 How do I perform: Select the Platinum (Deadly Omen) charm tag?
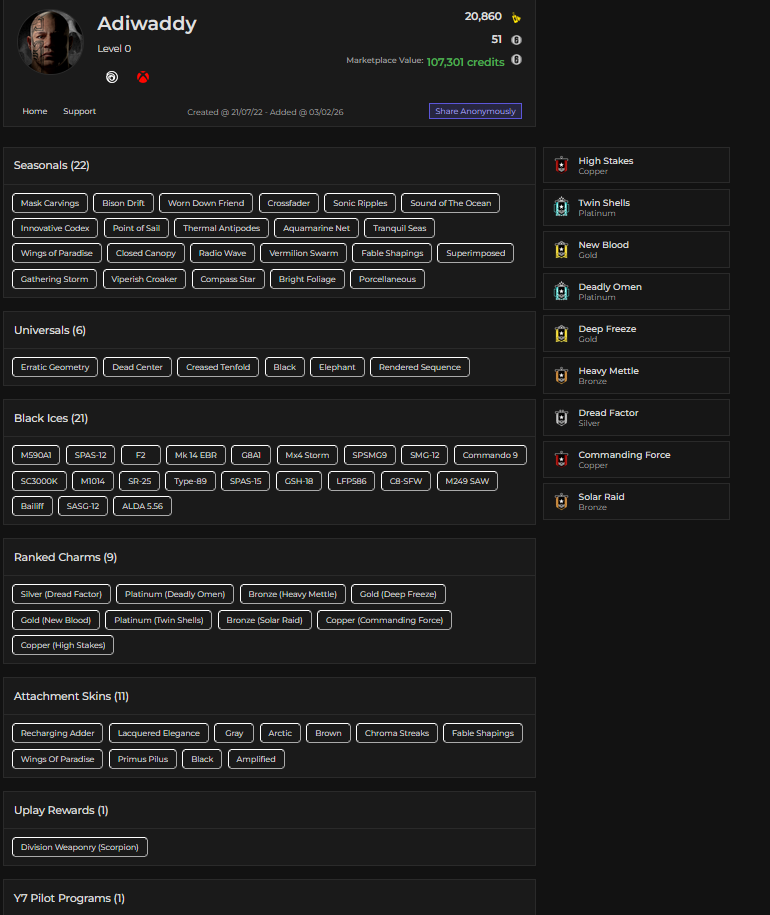[x=174, y=594]
